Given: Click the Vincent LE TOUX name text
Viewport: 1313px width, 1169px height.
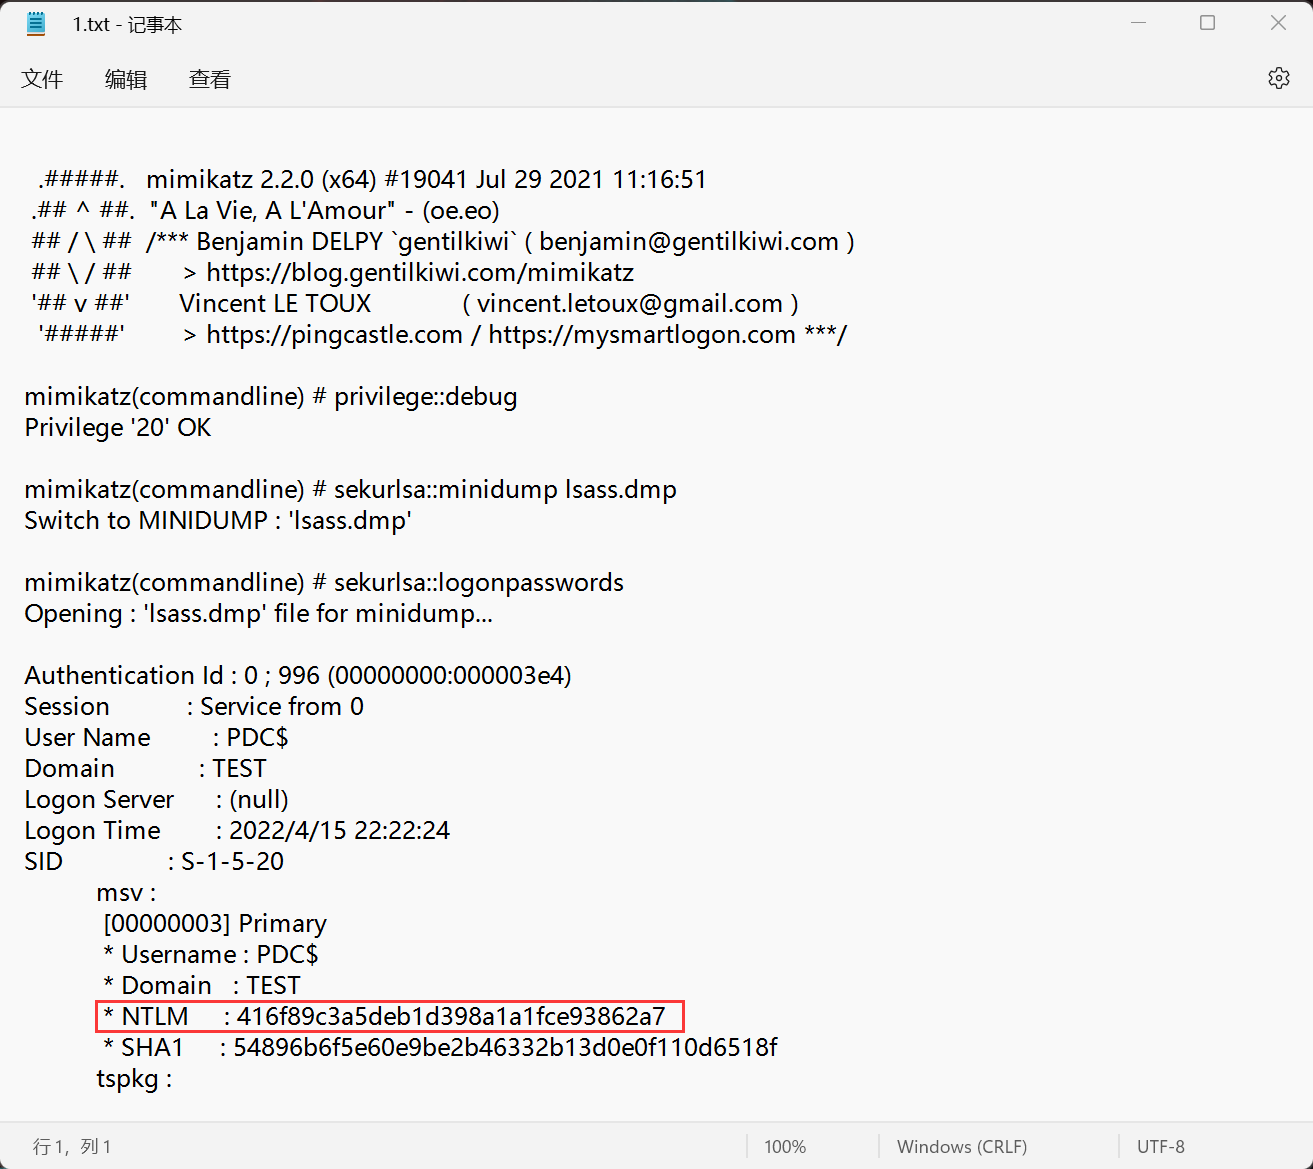Looking at the screenshot, I should pos(275,303).
